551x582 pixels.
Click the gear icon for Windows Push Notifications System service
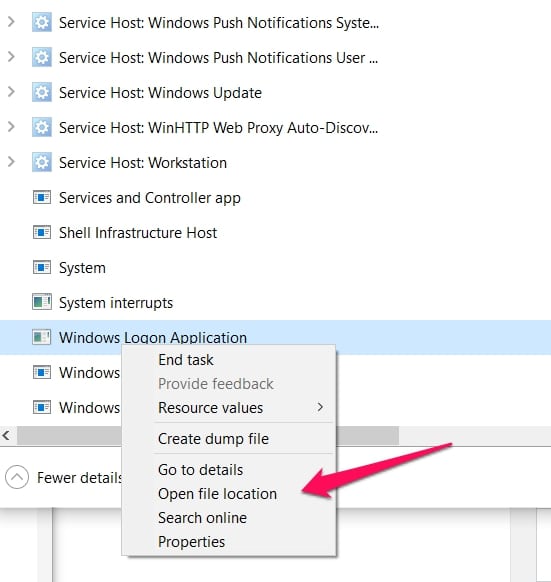(42, 23)
